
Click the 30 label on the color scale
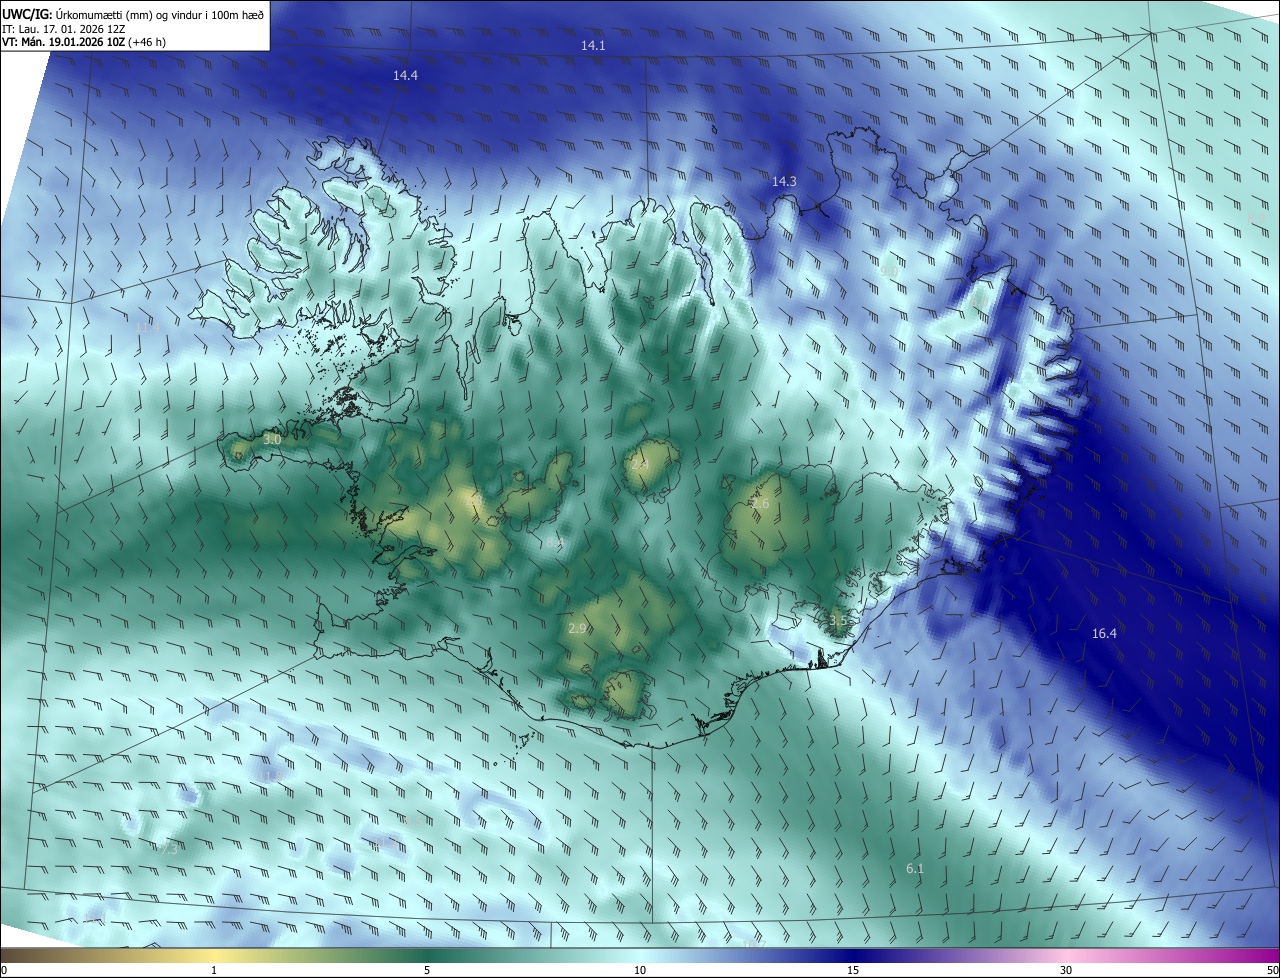coord(1066,971)
